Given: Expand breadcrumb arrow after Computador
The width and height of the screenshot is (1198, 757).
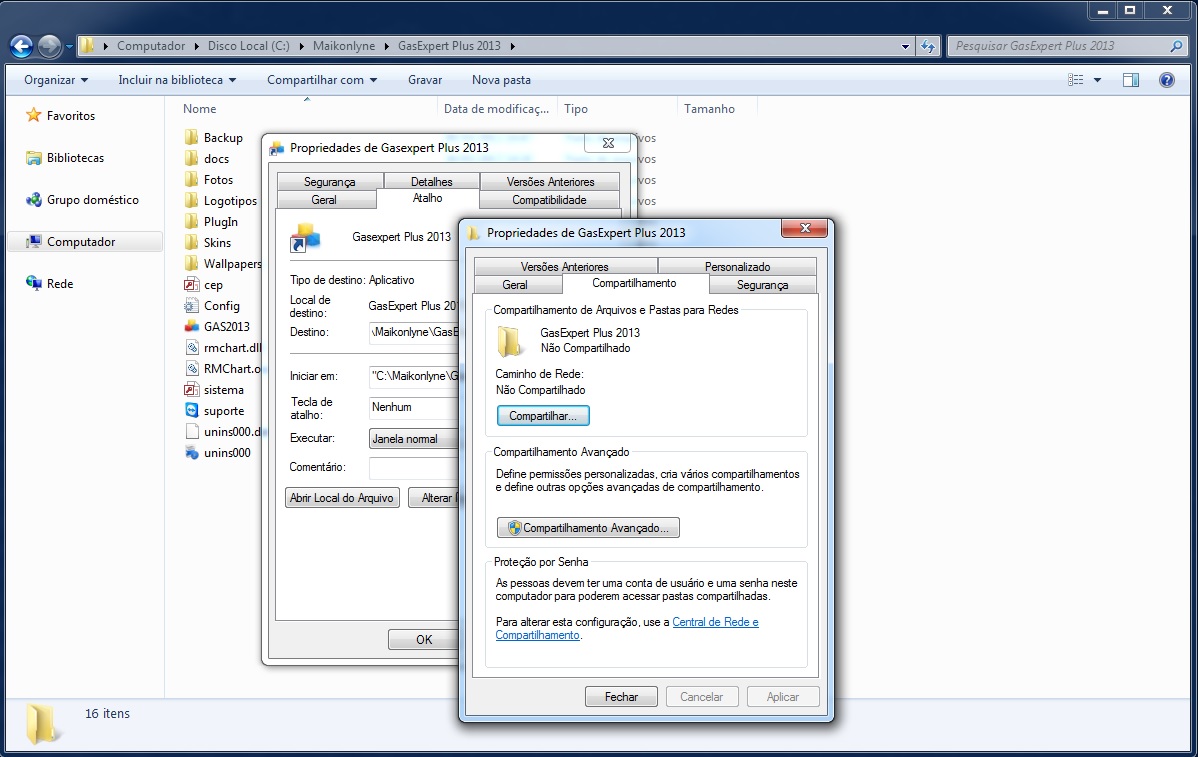Looking at the screenshot, I should pyautogui.click(x=196, y=46).
